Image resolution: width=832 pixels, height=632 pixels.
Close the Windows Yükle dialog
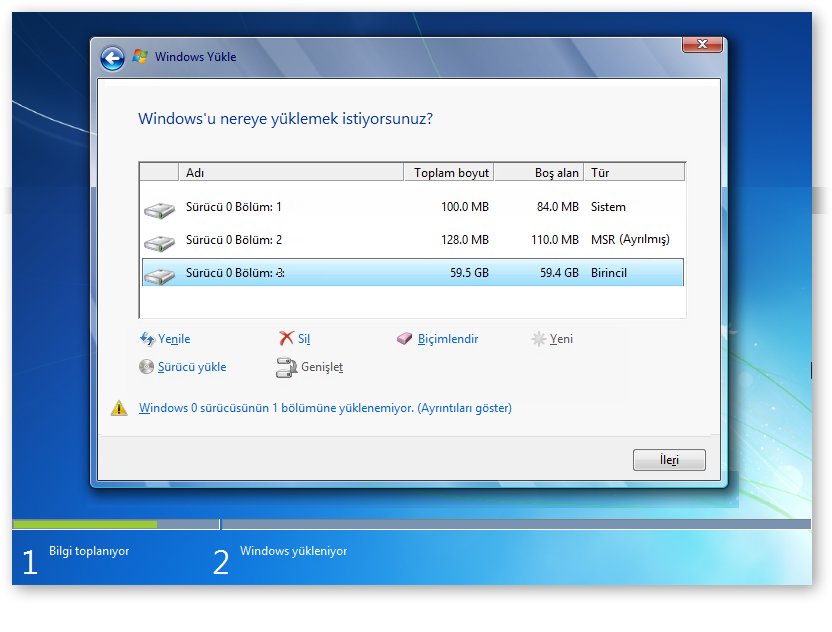click(702, 45)
